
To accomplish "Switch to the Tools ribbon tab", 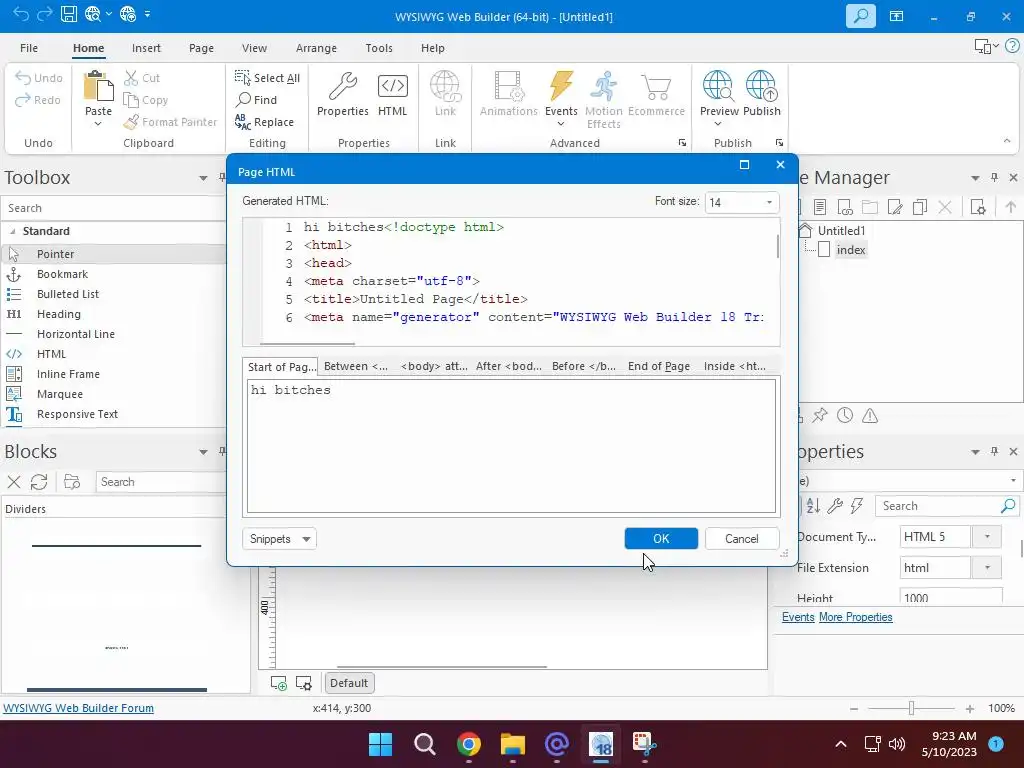I will (379, 48).
